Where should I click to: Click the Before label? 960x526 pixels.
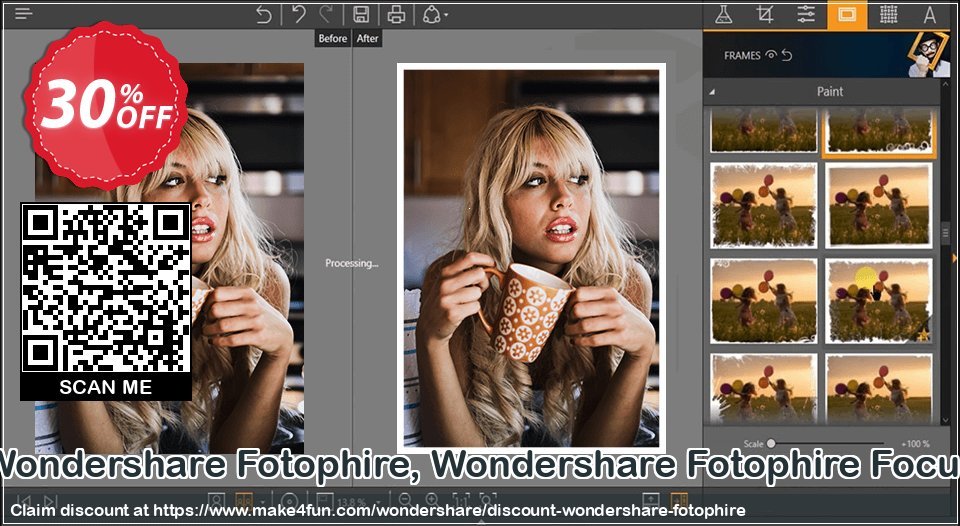pos(332,38)
